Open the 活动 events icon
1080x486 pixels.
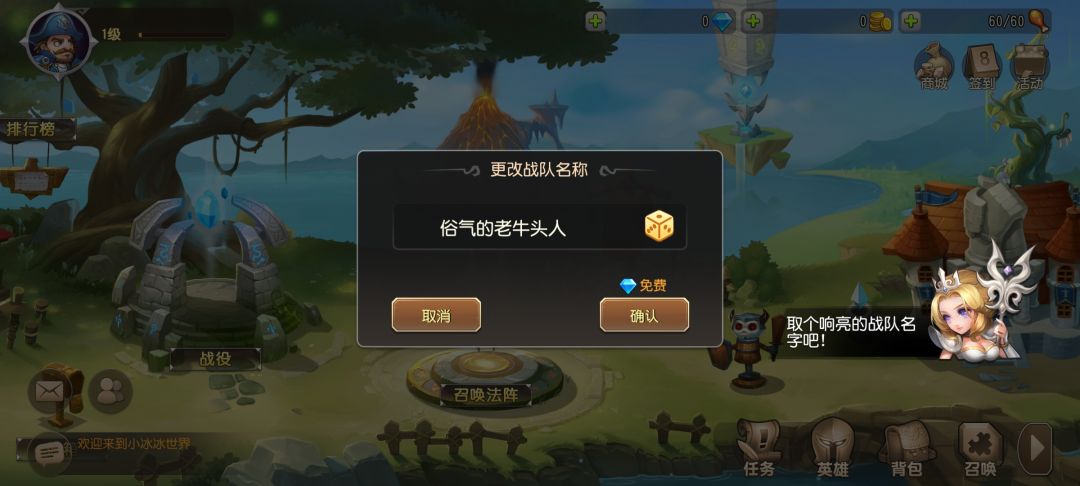point(1030,67)
